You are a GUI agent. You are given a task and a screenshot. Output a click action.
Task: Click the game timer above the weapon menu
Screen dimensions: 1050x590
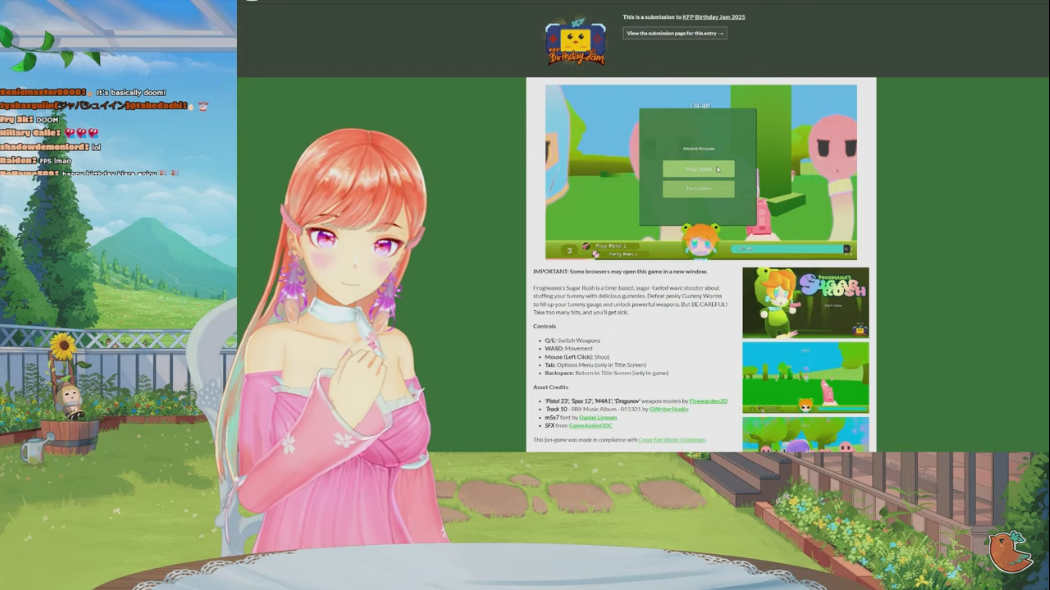click(x=700, y=105)
